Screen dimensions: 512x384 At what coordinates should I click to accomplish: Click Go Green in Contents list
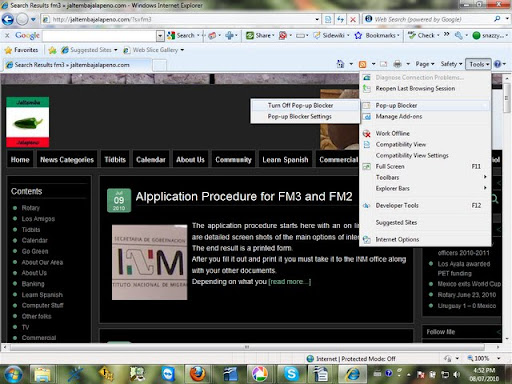click(35, 251)
